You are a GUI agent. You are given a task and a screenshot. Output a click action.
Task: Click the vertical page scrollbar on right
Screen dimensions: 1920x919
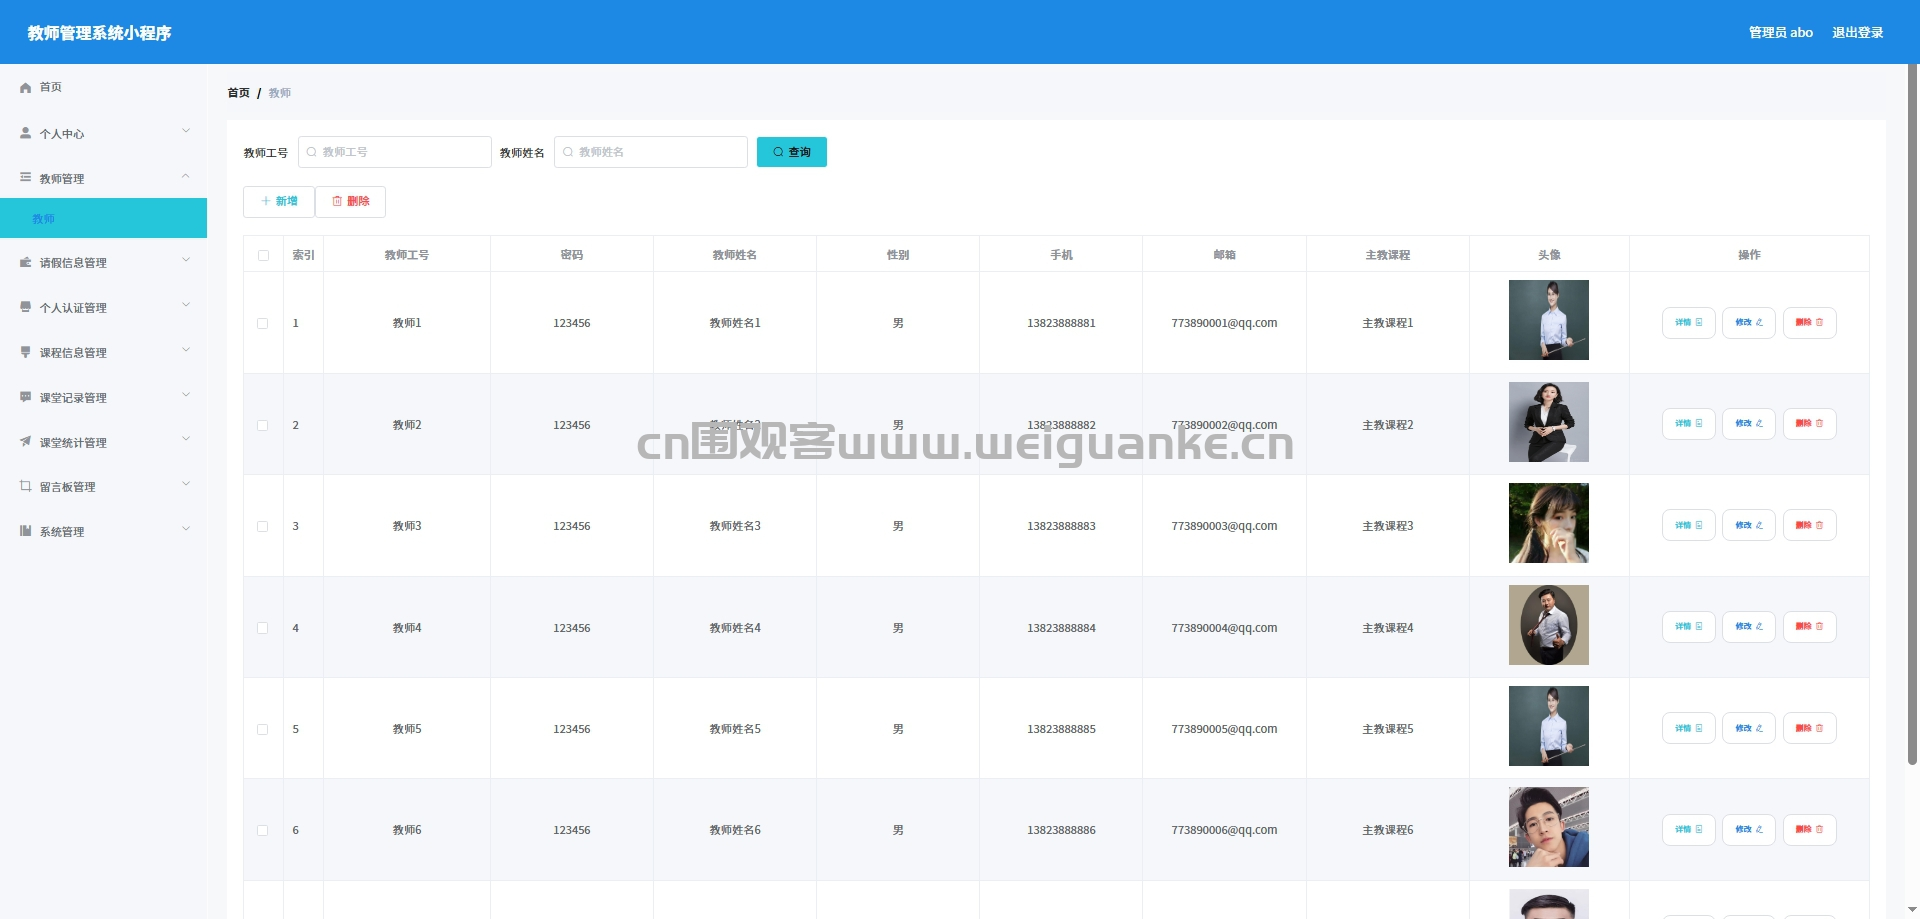click(1912, 415)
